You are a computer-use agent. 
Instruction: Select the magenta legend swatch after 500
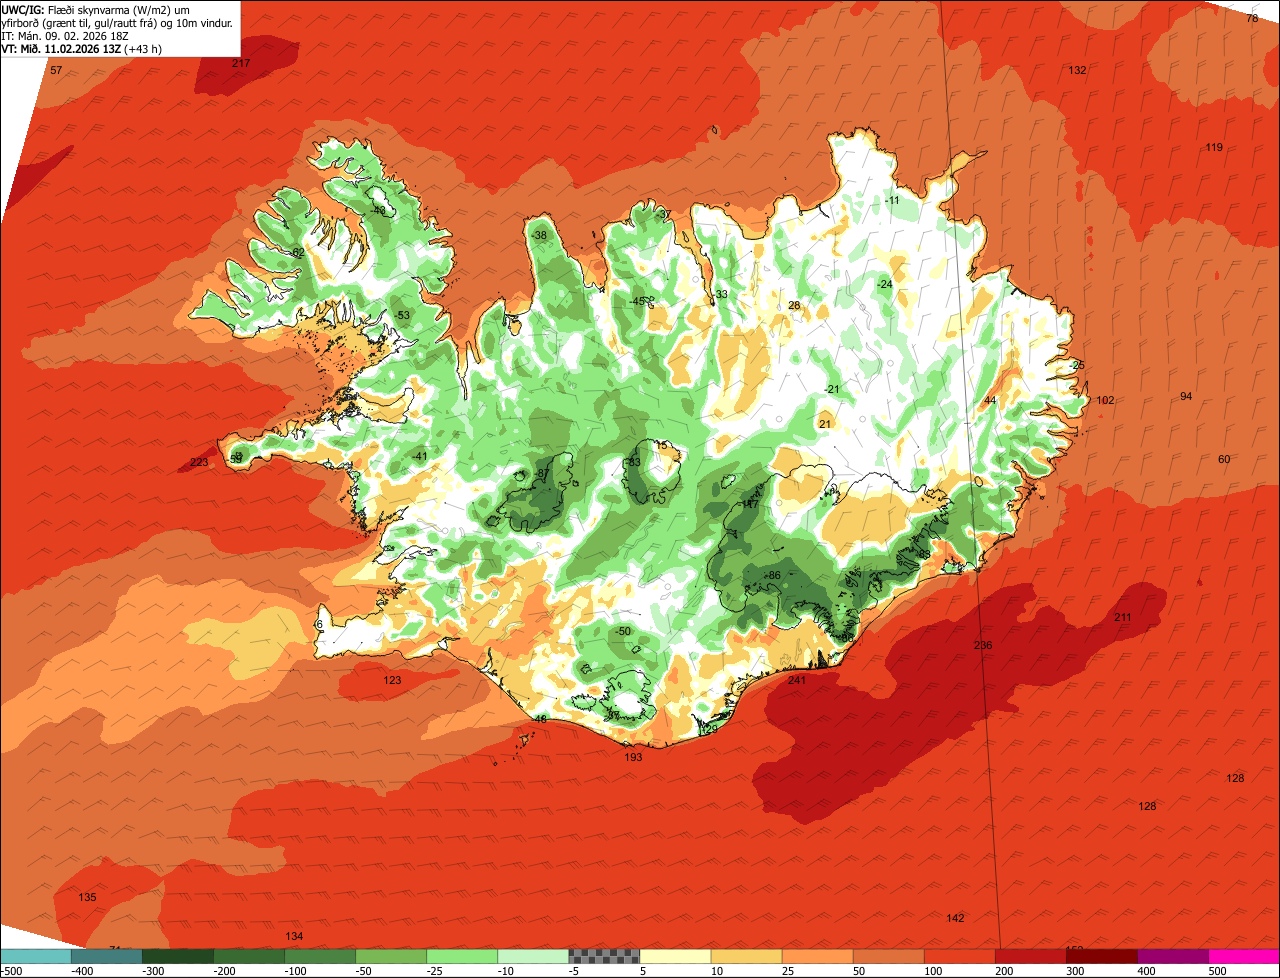coord(1244,956)
